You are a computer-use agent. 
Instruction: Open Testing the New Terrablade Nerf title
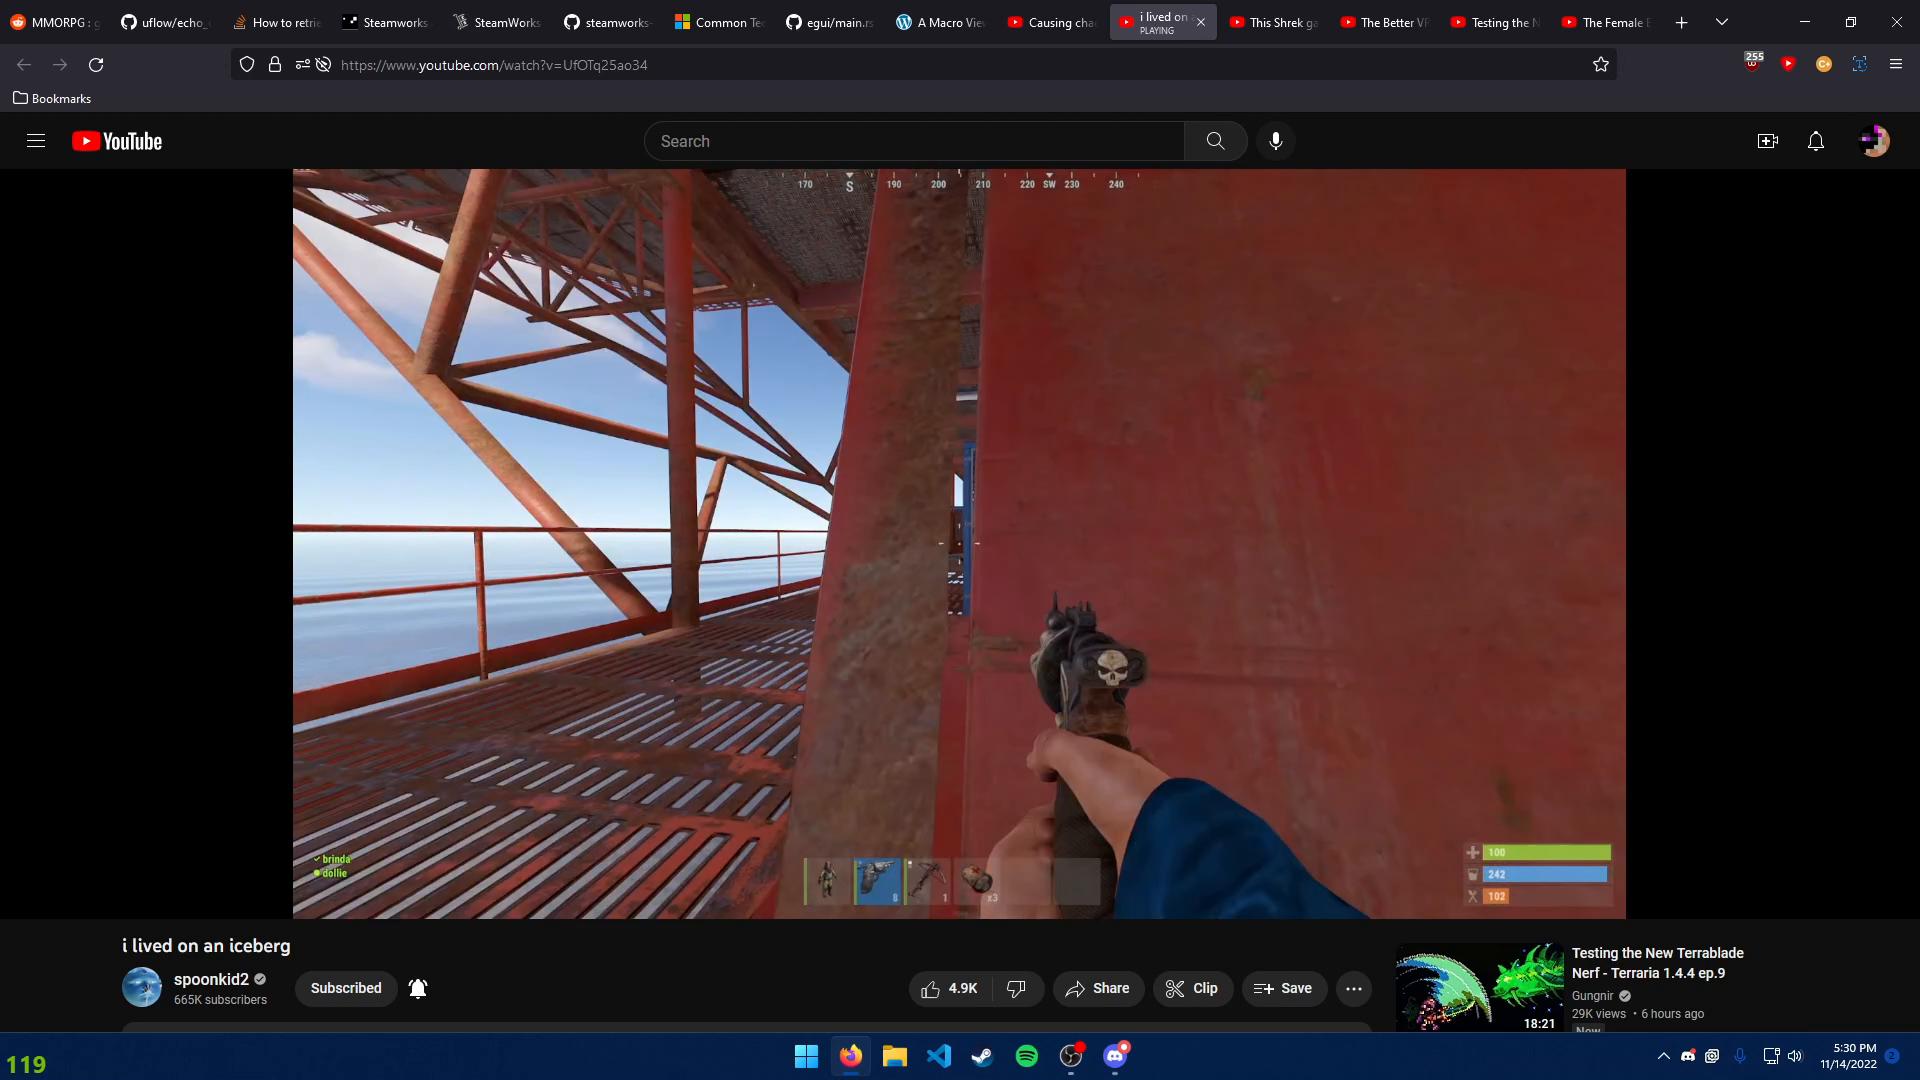coord(1657,963)
